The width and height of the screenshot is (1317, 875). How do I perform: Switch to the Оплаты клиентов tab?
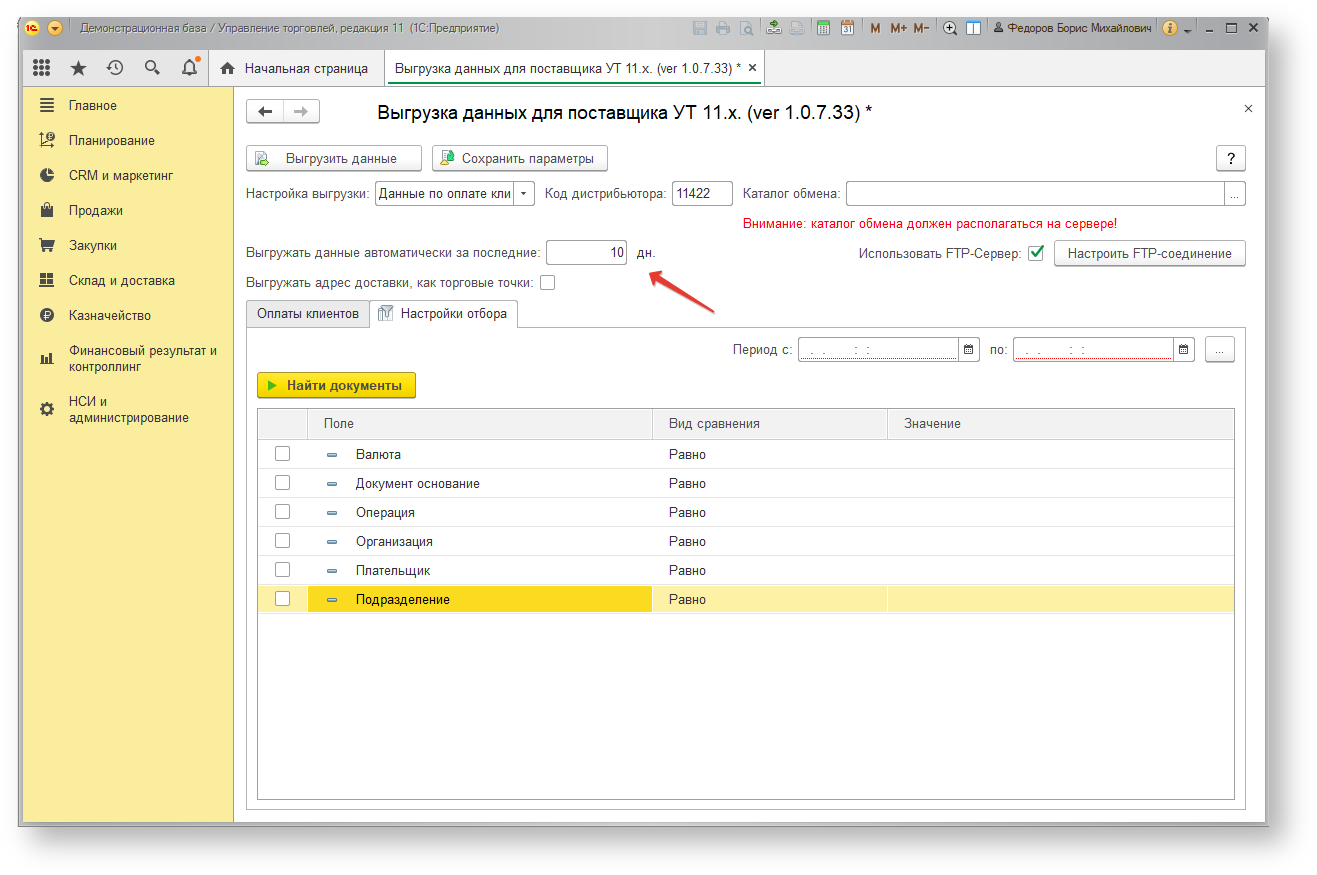308,314
